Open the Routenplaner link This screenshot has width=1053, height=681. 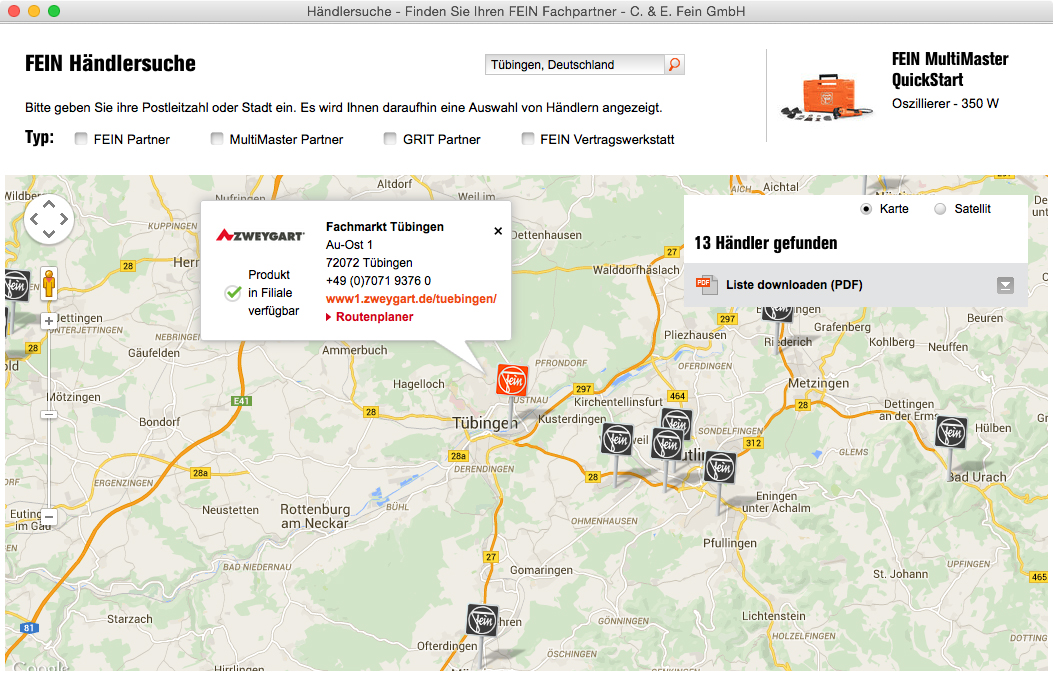pyautogui.click(x=374, y=317)
